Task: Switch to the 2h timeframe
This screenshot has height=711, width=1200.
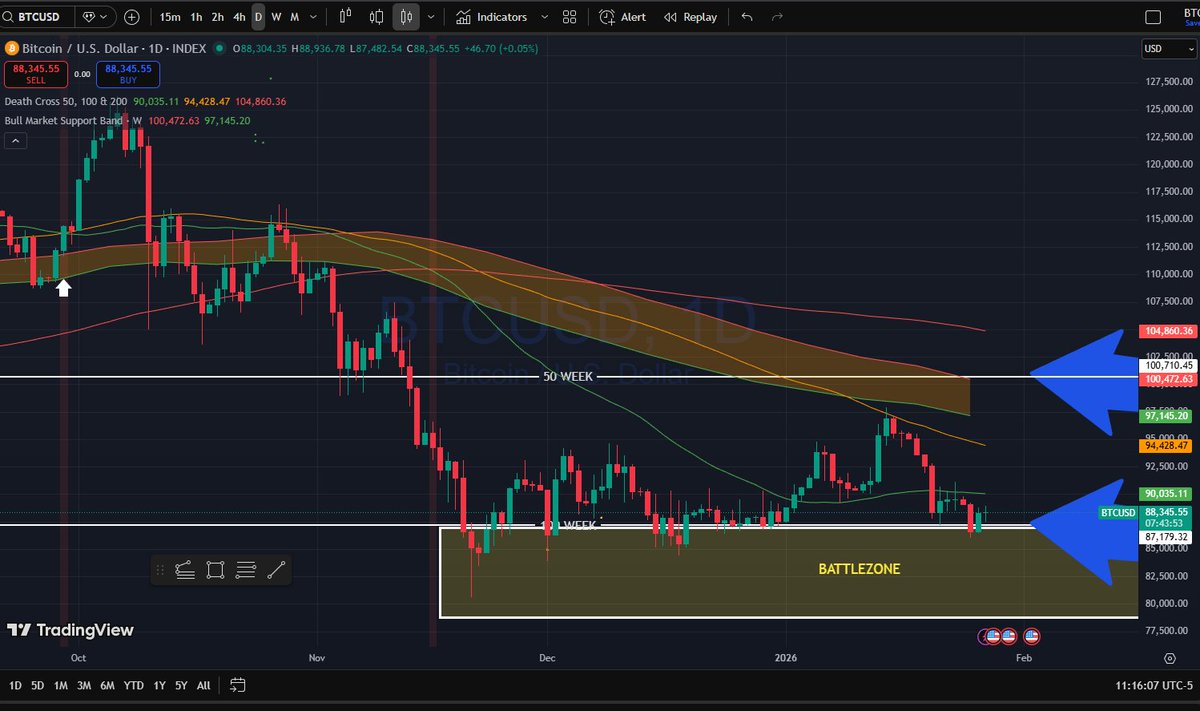Action: point(217,17)
